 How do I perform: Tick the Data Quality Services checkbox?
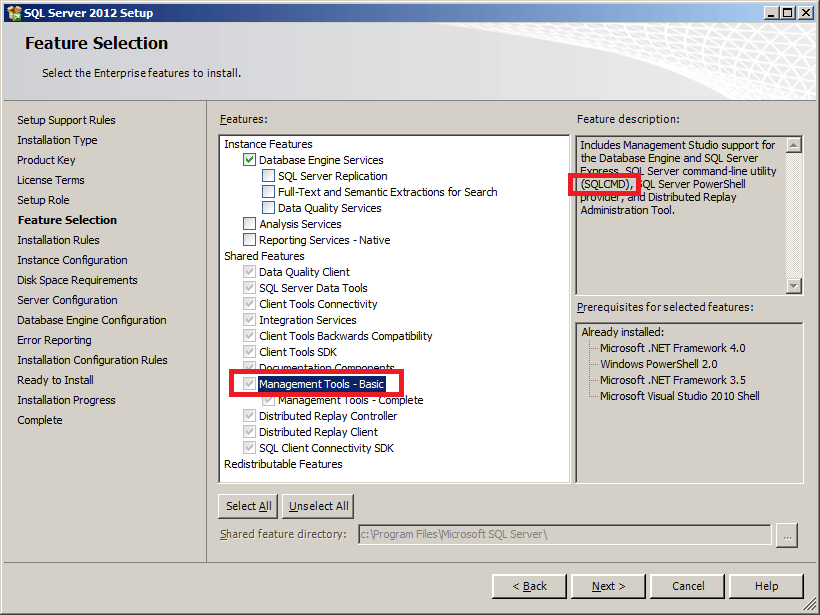tap(268, 208)
